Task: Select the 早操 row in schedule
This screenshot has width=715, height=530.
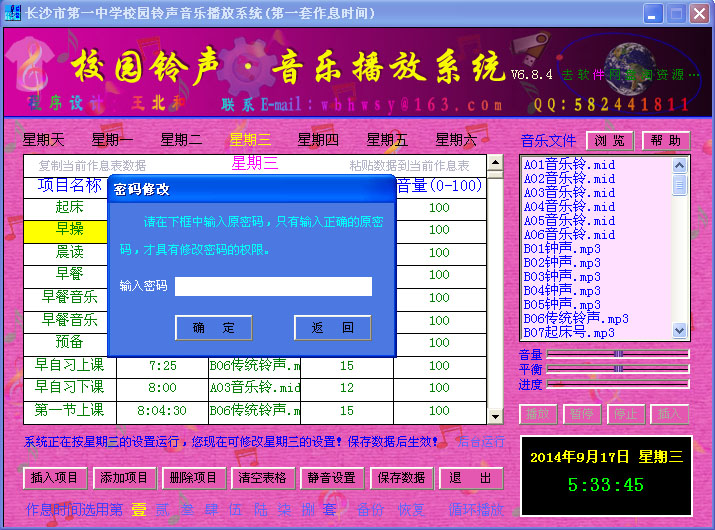Action: [x=66, y=232]
